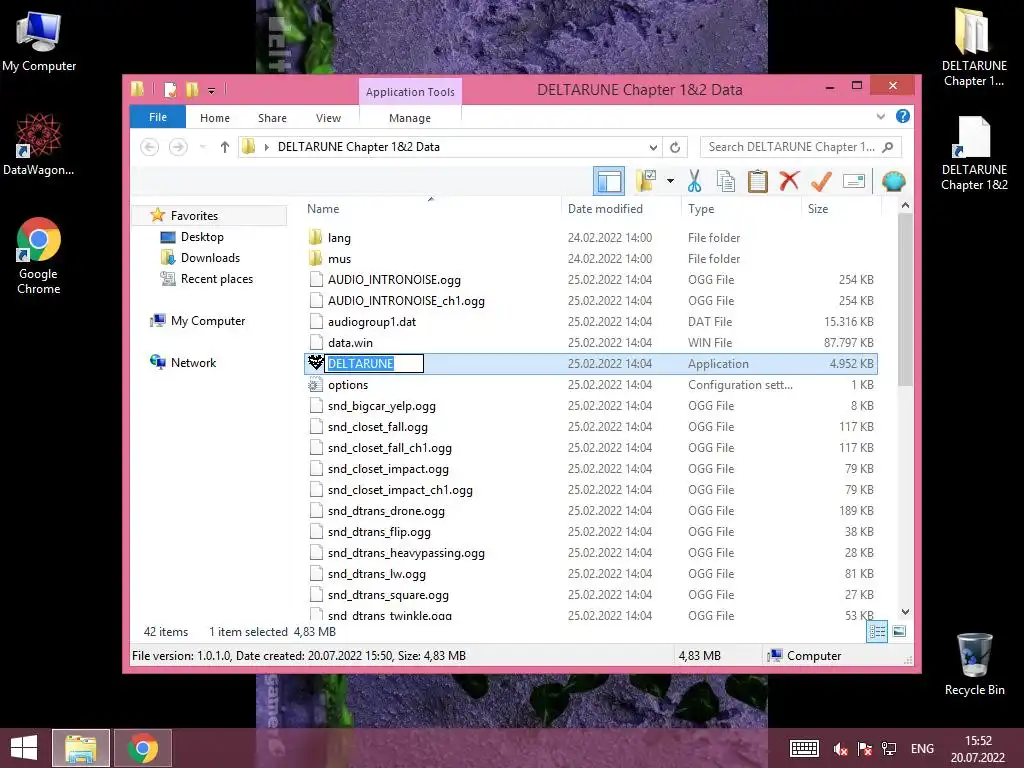This screenshot has width=1024, height=768.
Task: Switch to the Share ribbon tab
Action: pyautogui.click(x=272, y=118)
